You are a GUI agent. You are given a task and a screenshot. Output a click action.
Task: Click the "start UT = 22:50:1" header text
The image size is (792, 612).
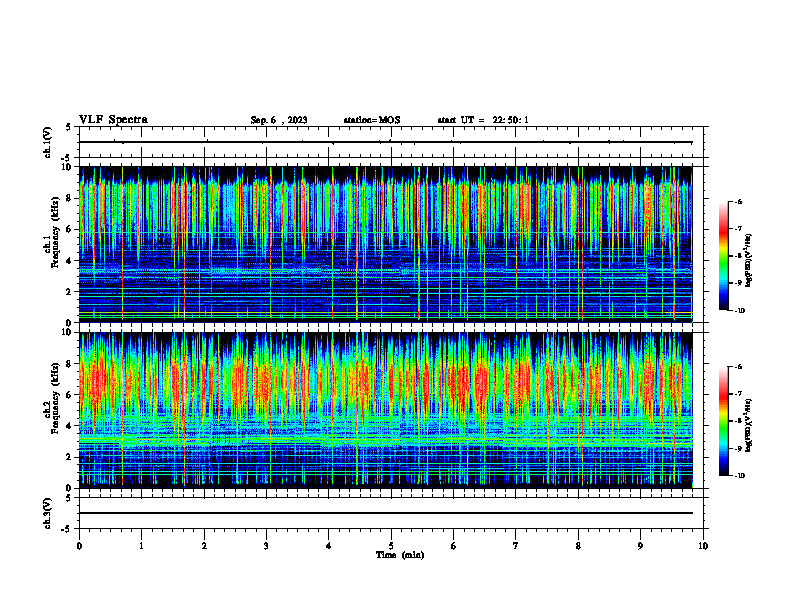(x=483, y=120)
